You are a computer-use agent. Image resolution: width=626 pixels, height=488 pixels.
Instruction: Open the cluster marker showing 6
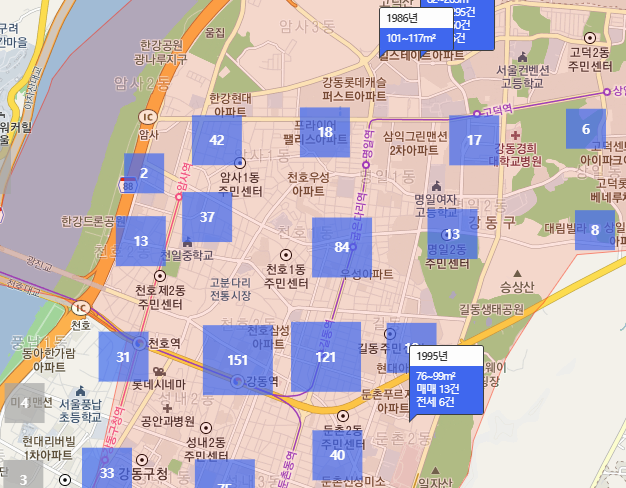586,129
